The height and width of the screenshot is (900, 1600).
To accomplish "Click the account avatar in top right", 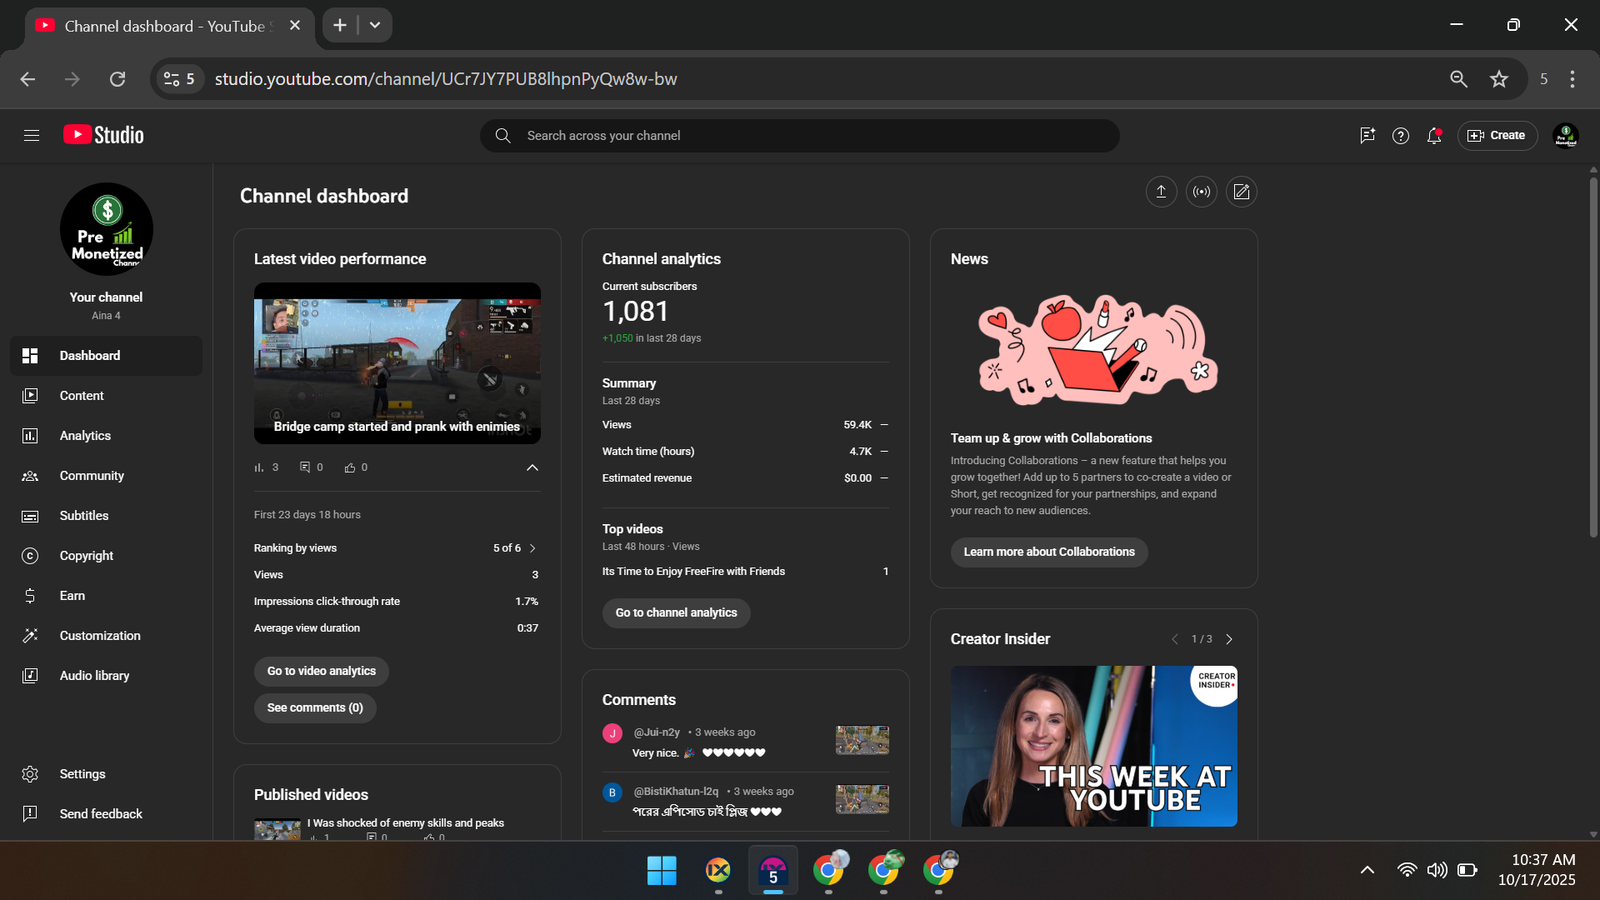I will click(x=1565, y=136).
